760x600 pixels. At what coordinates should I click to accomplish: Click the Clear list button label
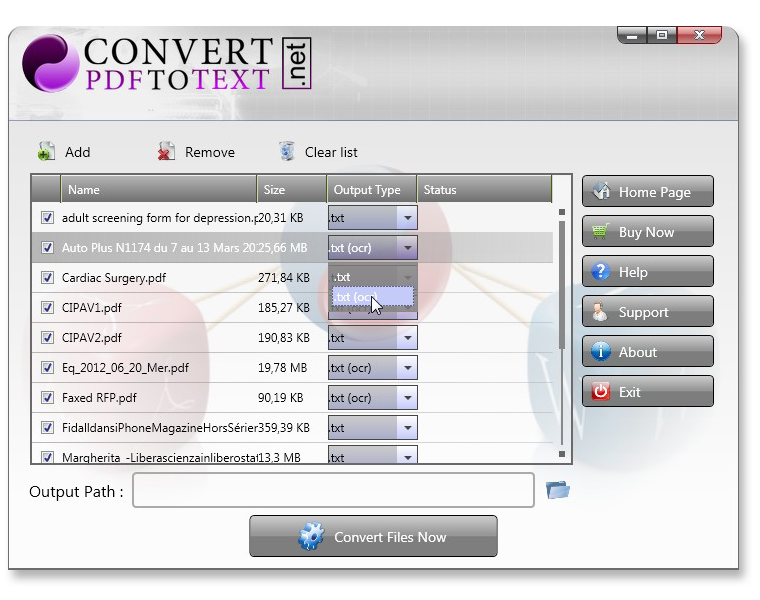[331, 152]
